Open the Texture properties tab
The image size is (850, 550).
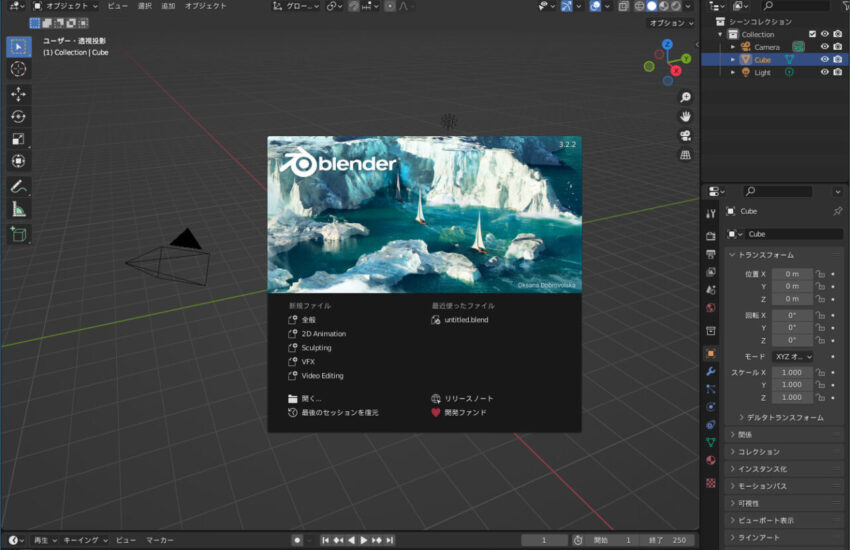pyautogui.click(x=711, y=483)
